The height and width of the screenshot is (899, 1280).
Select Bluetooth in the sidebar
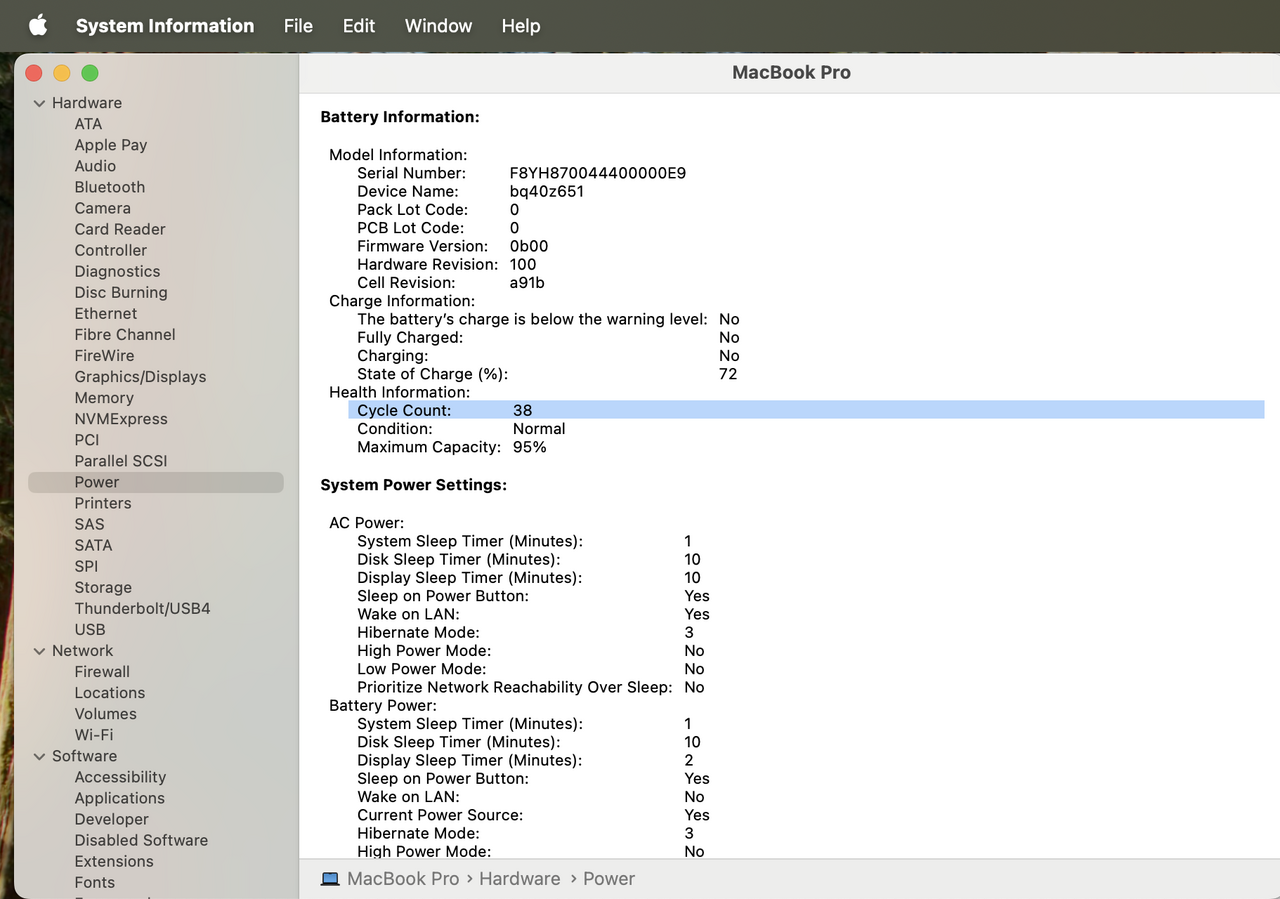coord(110,187)
